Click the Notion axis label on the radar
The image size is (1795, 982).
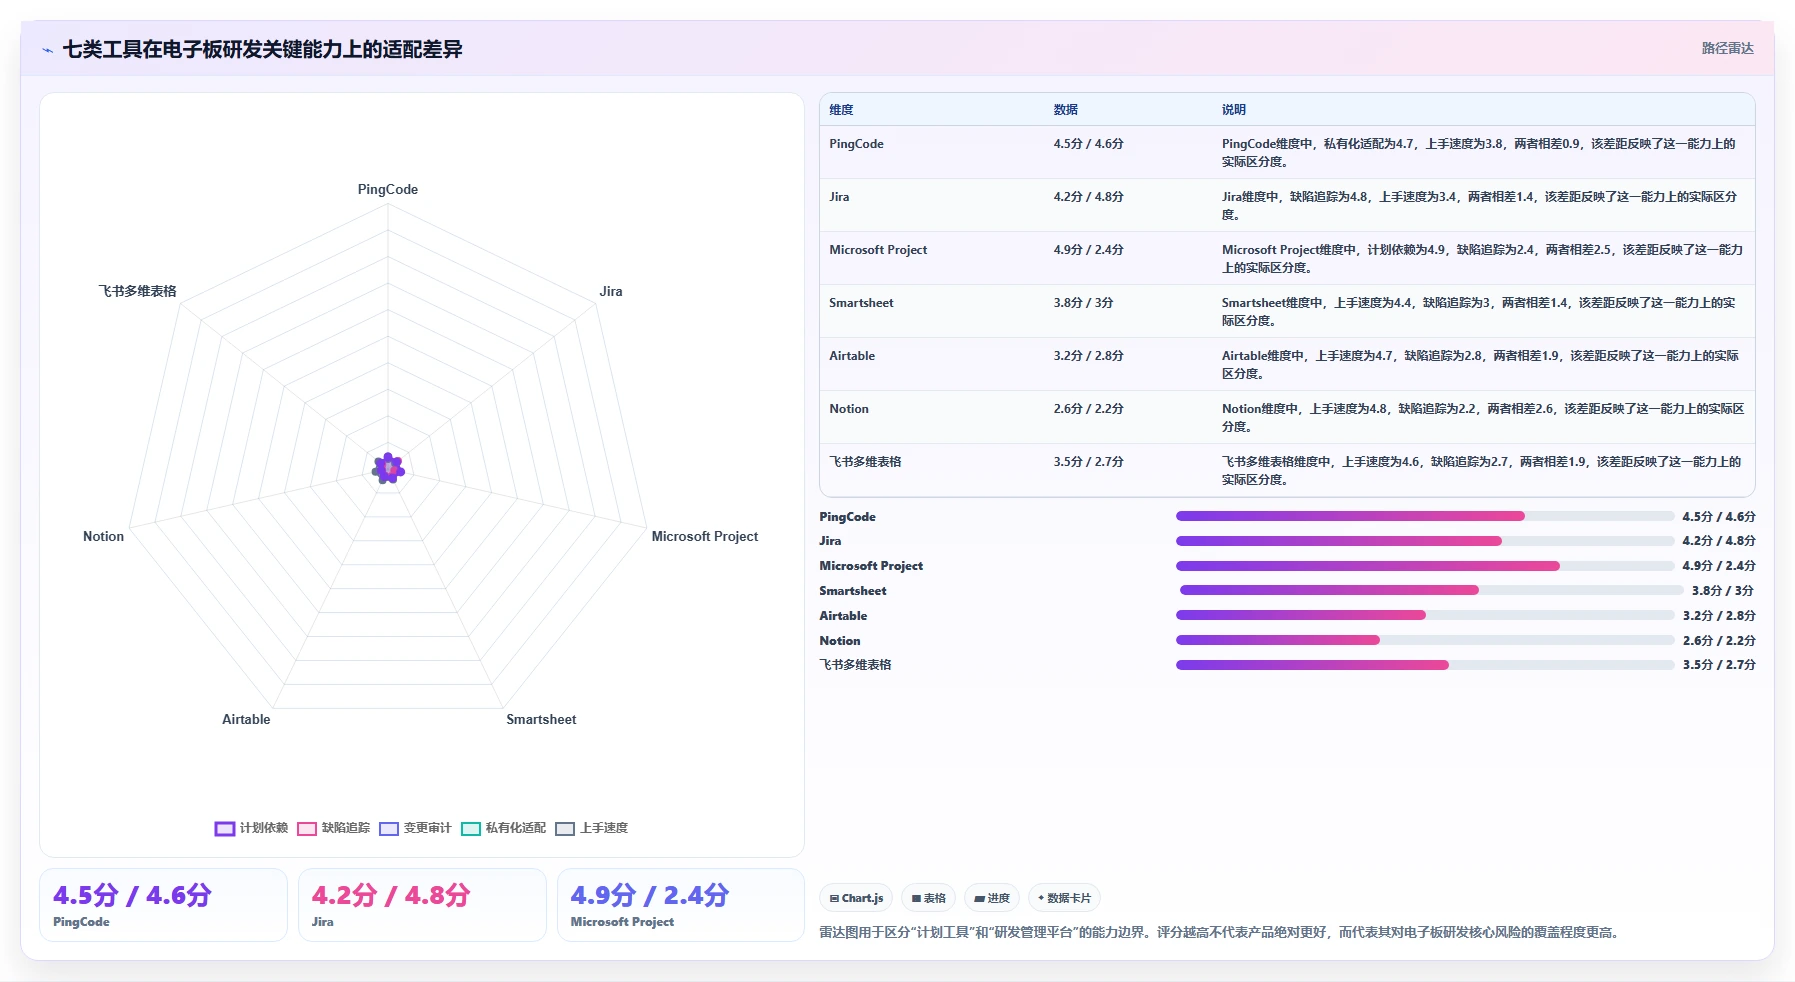click(x=103, y=536)
